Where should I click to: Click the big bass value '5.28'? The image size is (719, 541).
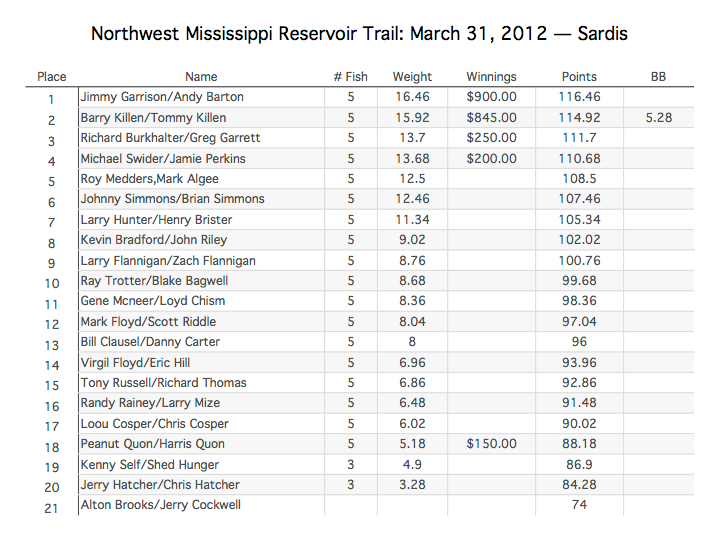[x=659, y=118]
